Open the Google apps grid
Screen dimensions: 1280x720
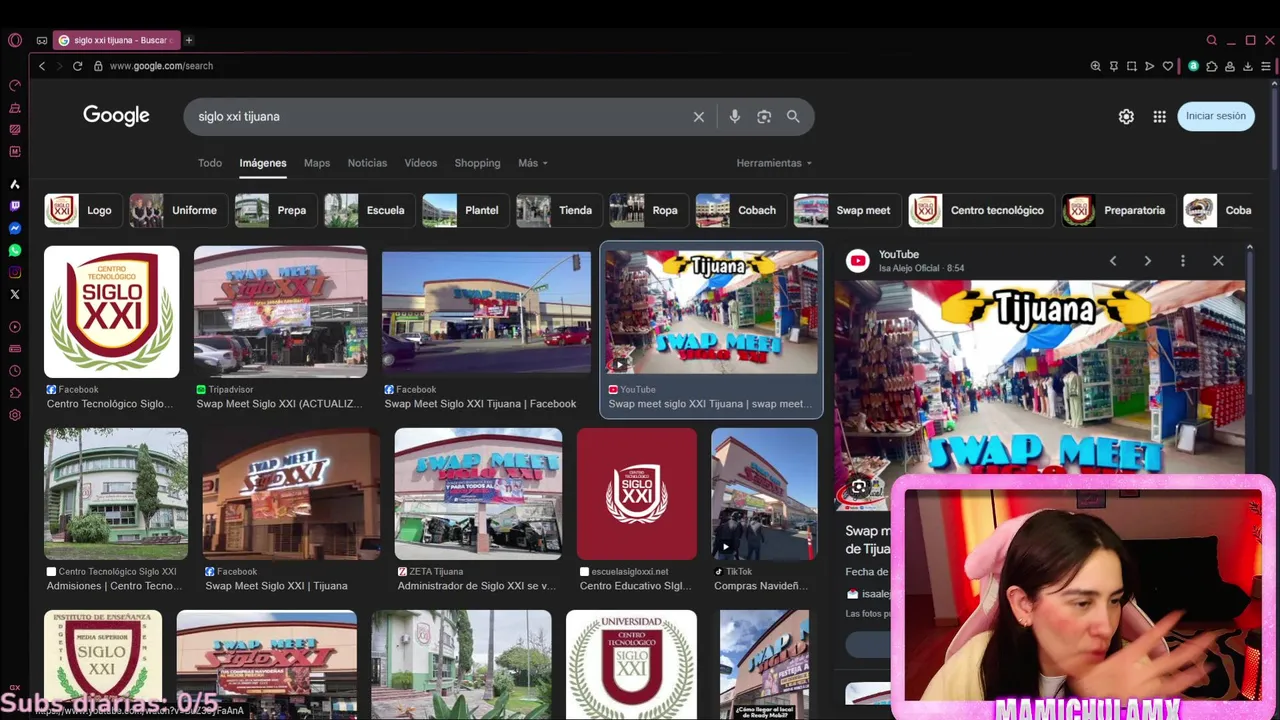click(x=1159, y=116)
